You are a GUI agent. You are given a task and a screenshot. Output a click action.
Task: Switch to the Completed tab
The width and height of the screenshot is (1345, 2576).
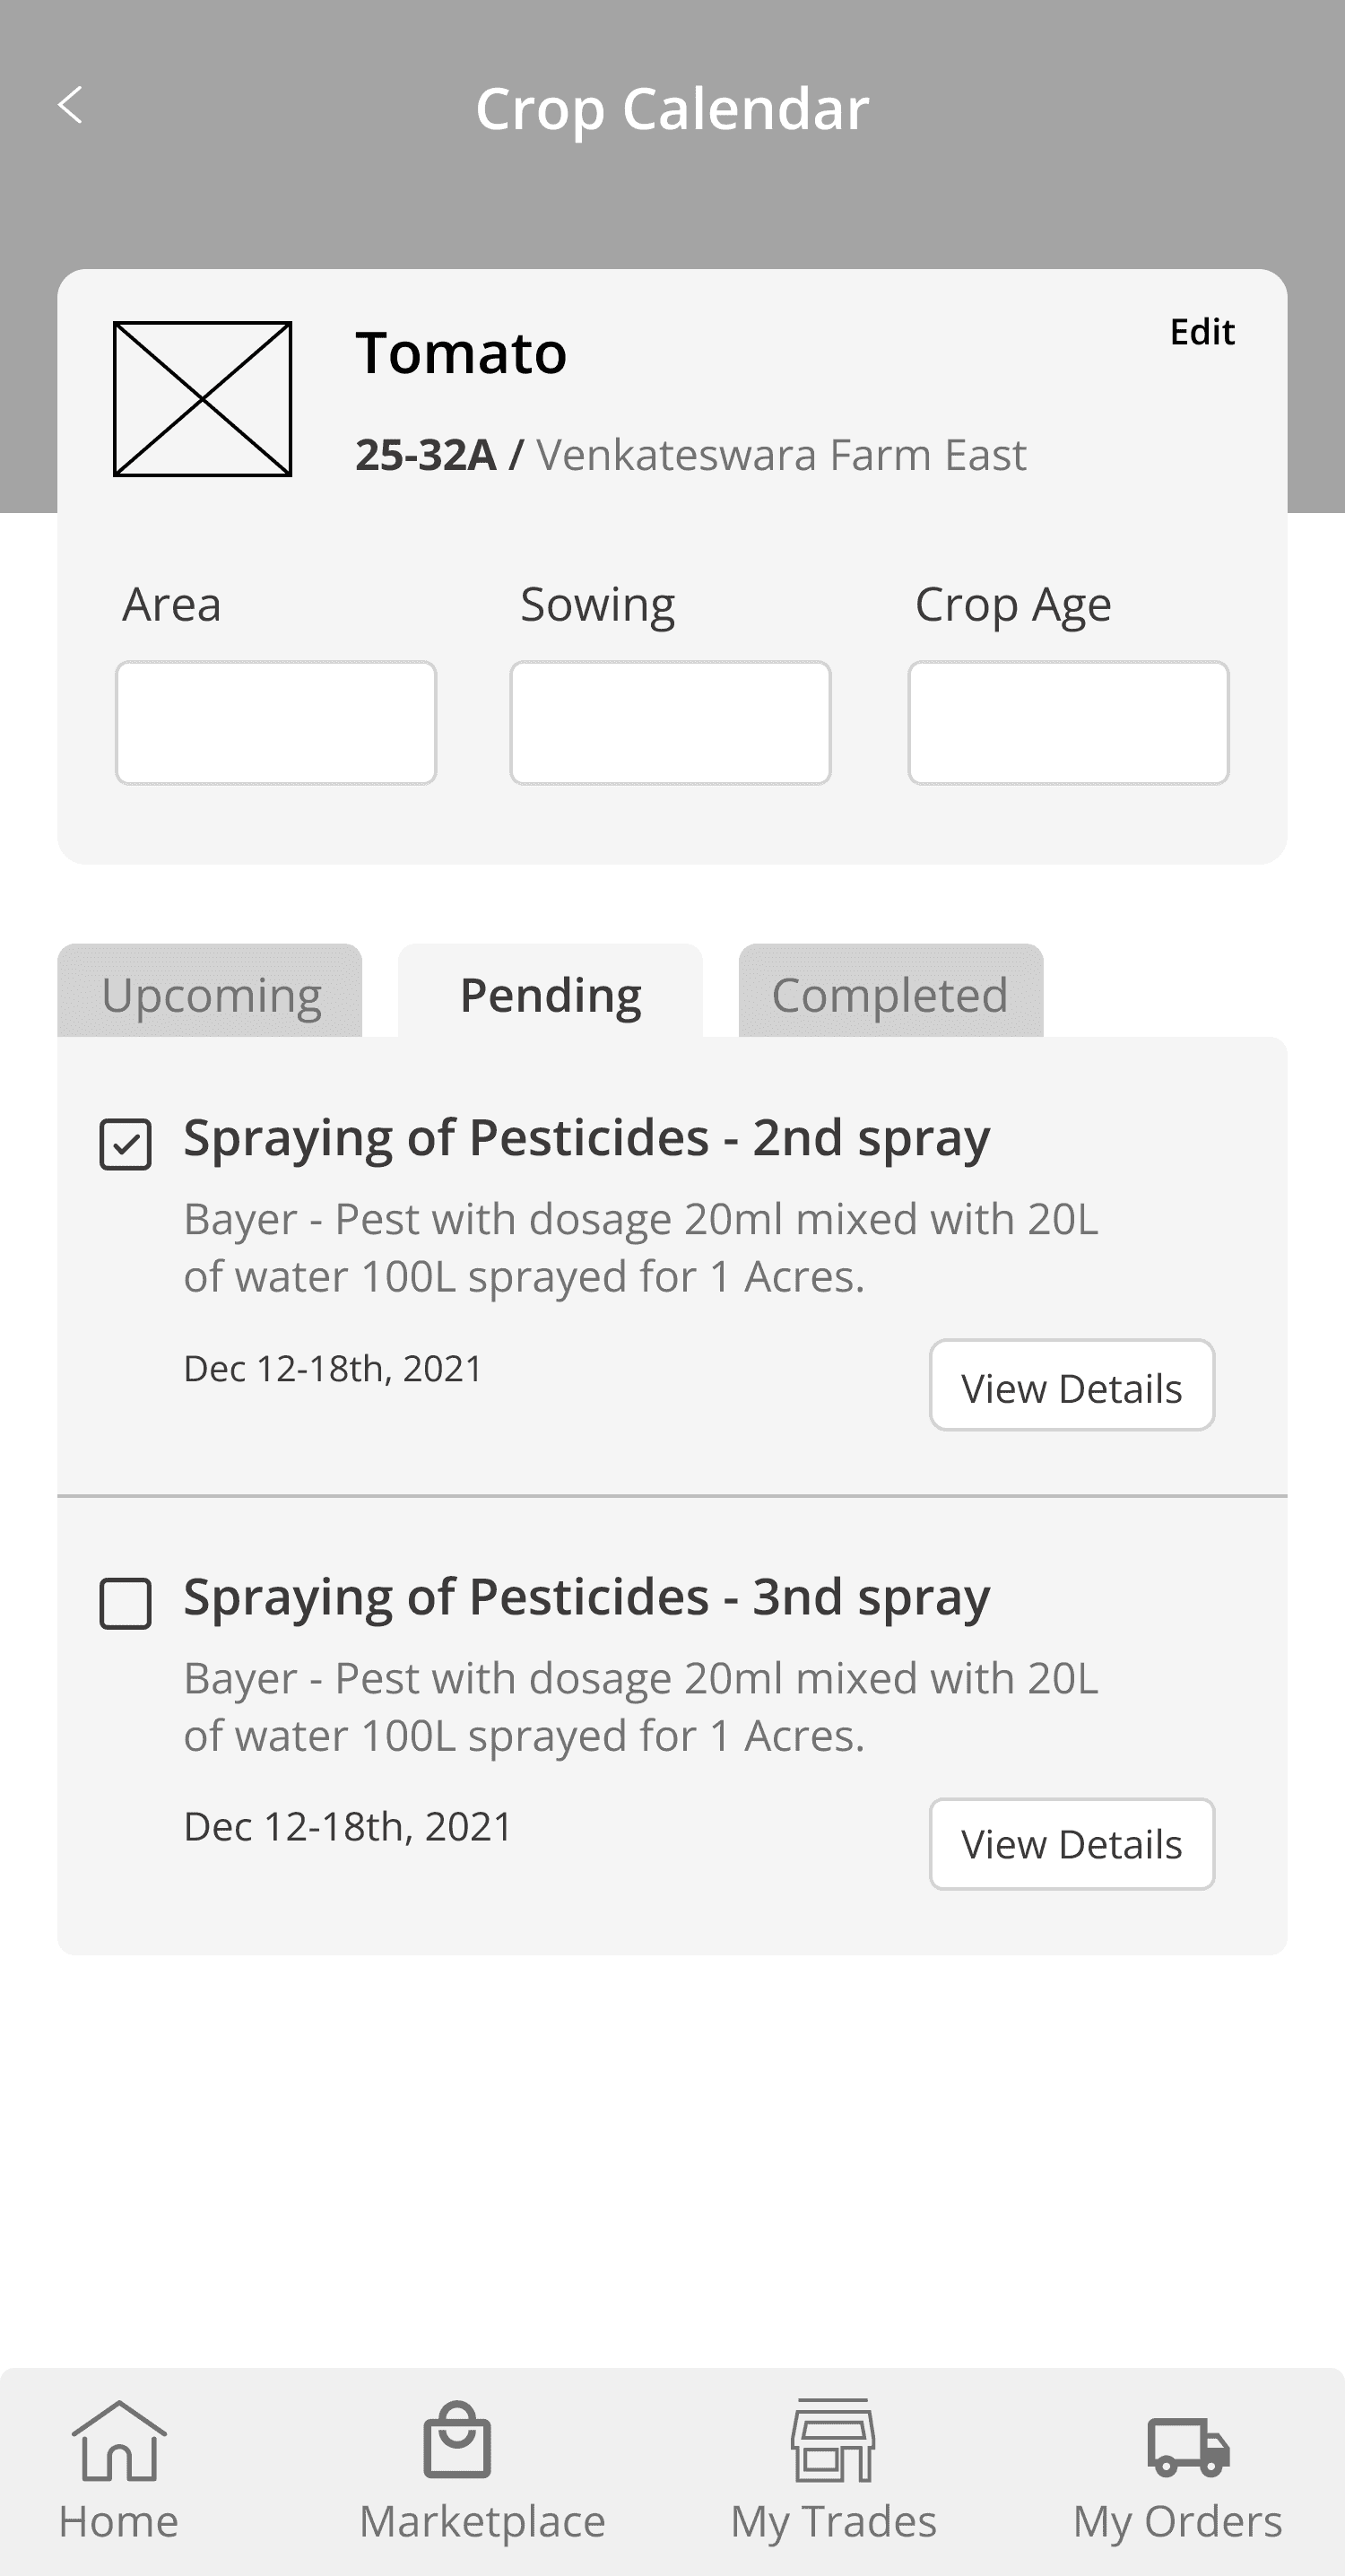point(890,994)
